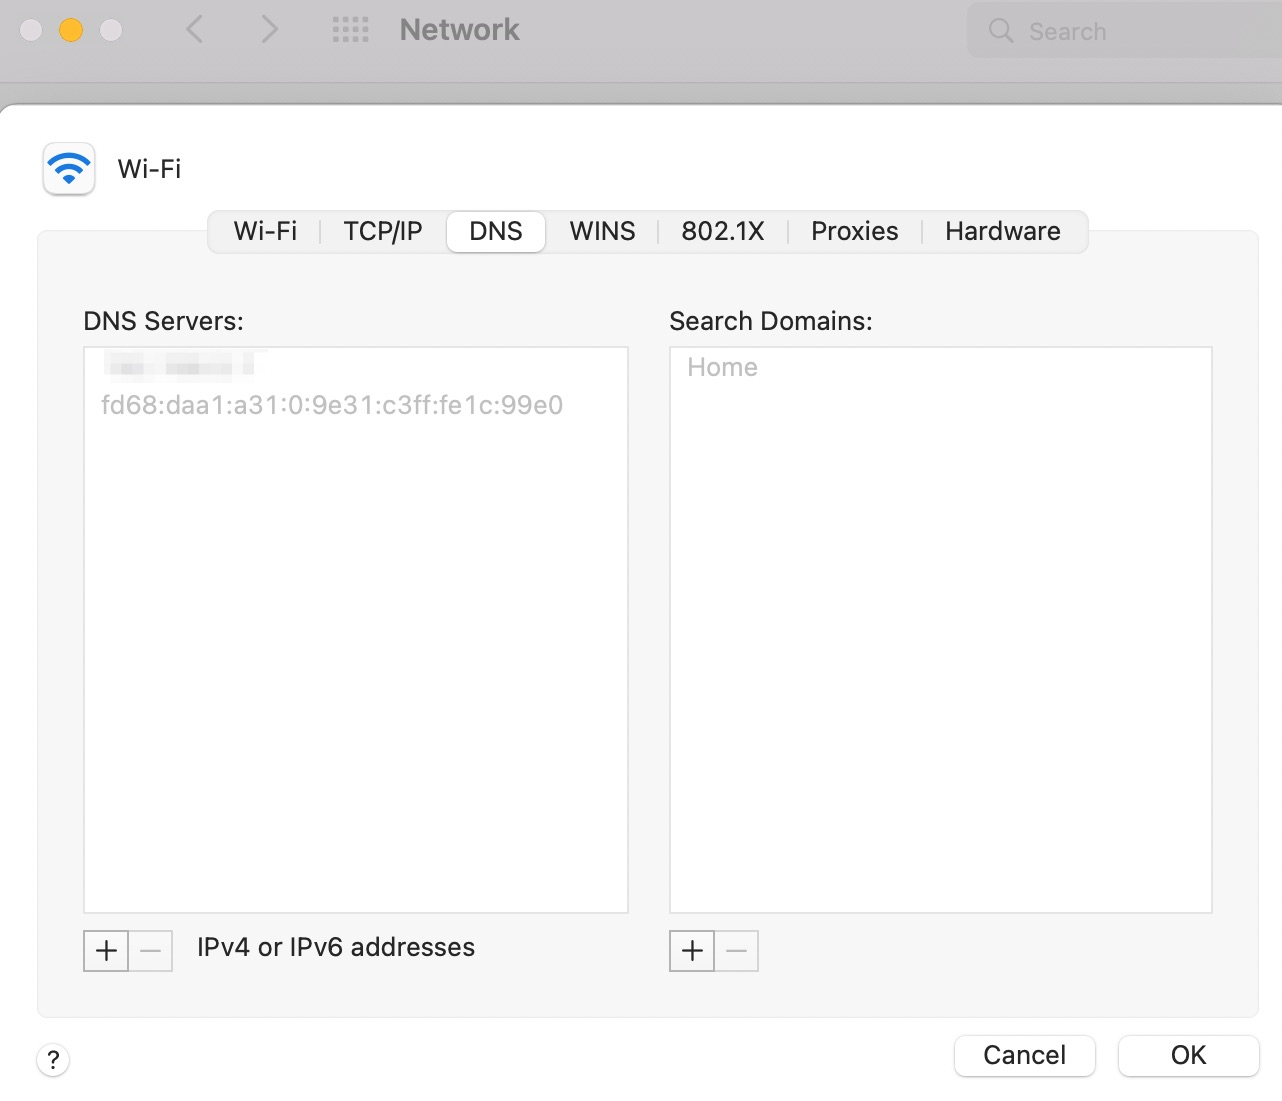Add a search domain with plus button
The width and height of the screenshot is (1282, 1101).
tap(692, 951)
